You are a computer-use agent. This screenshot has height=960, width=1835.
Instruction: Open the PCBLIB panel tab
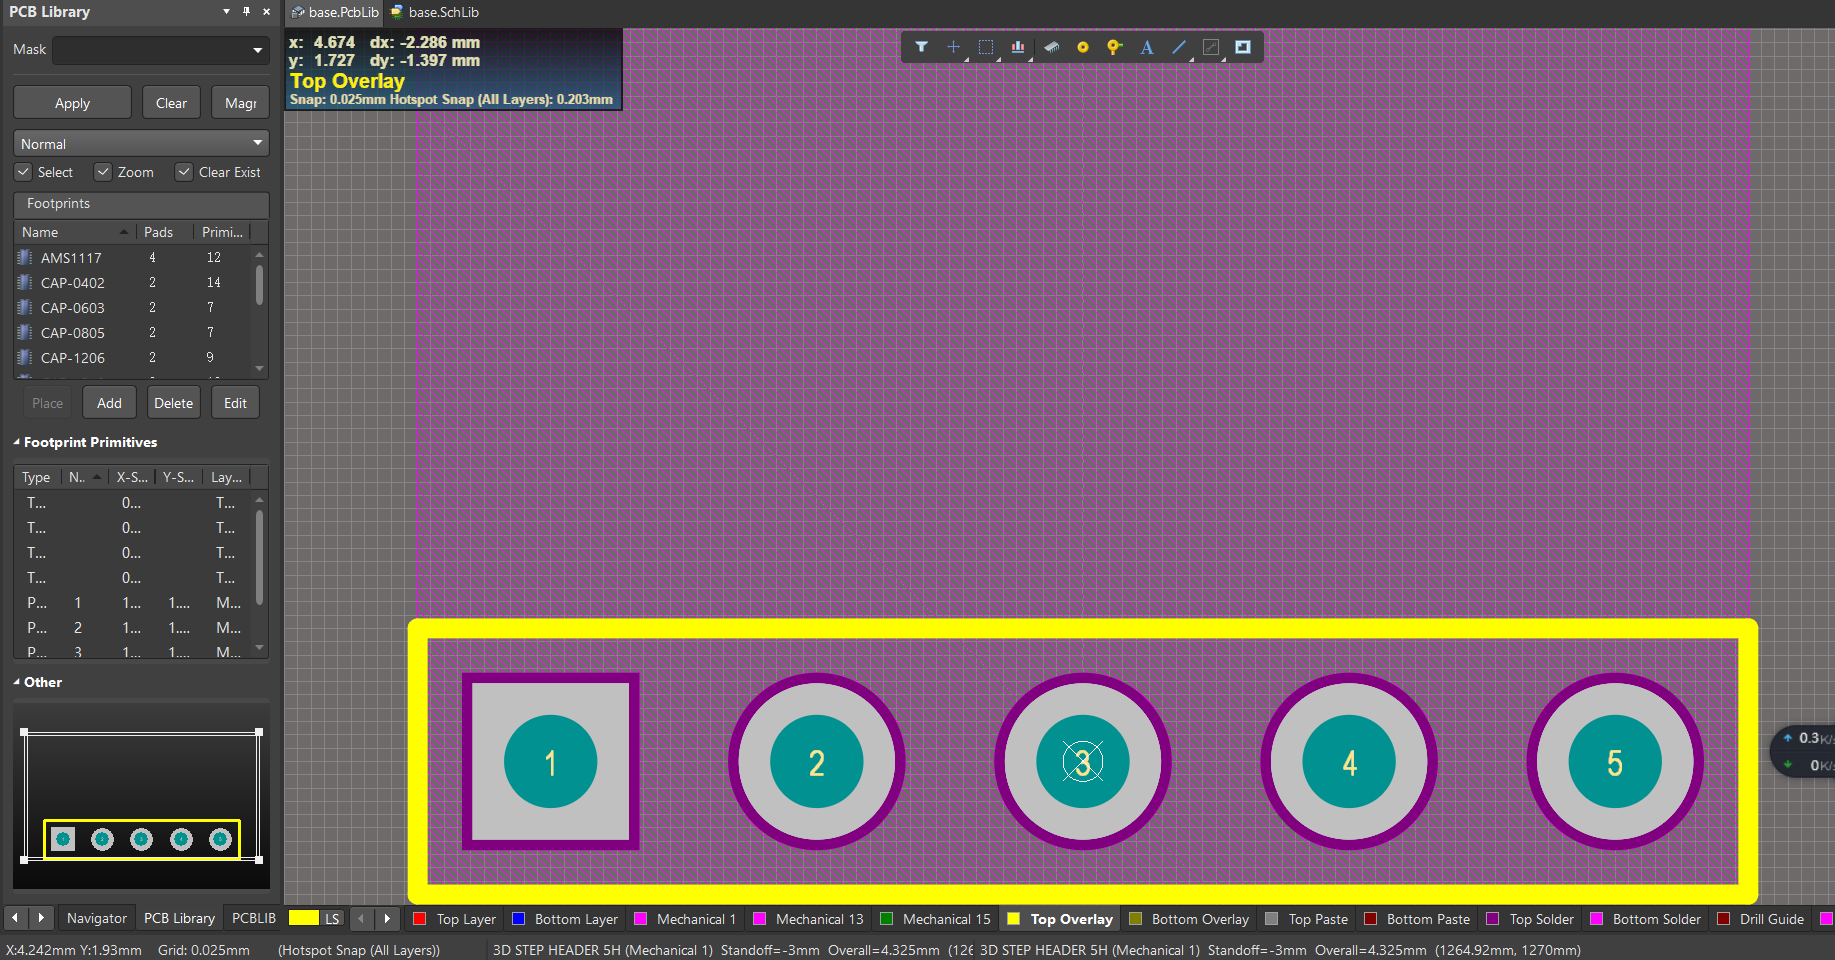(254, 918)
